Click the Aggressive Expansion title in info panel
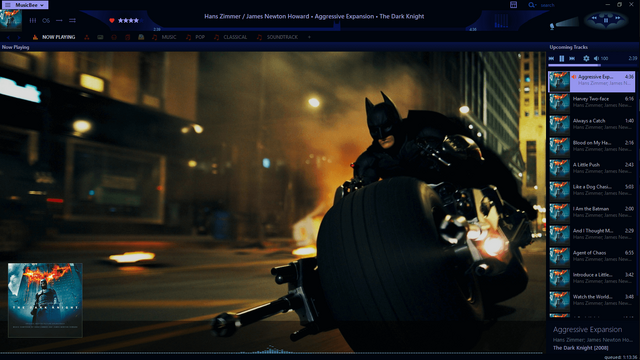The height and width of the screenshot is (360, 640). [x=587, y=330]
